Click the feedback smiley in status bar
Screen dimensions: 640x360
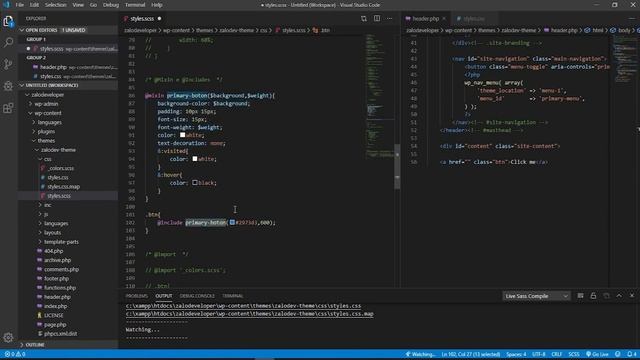[x=618, y=354]
